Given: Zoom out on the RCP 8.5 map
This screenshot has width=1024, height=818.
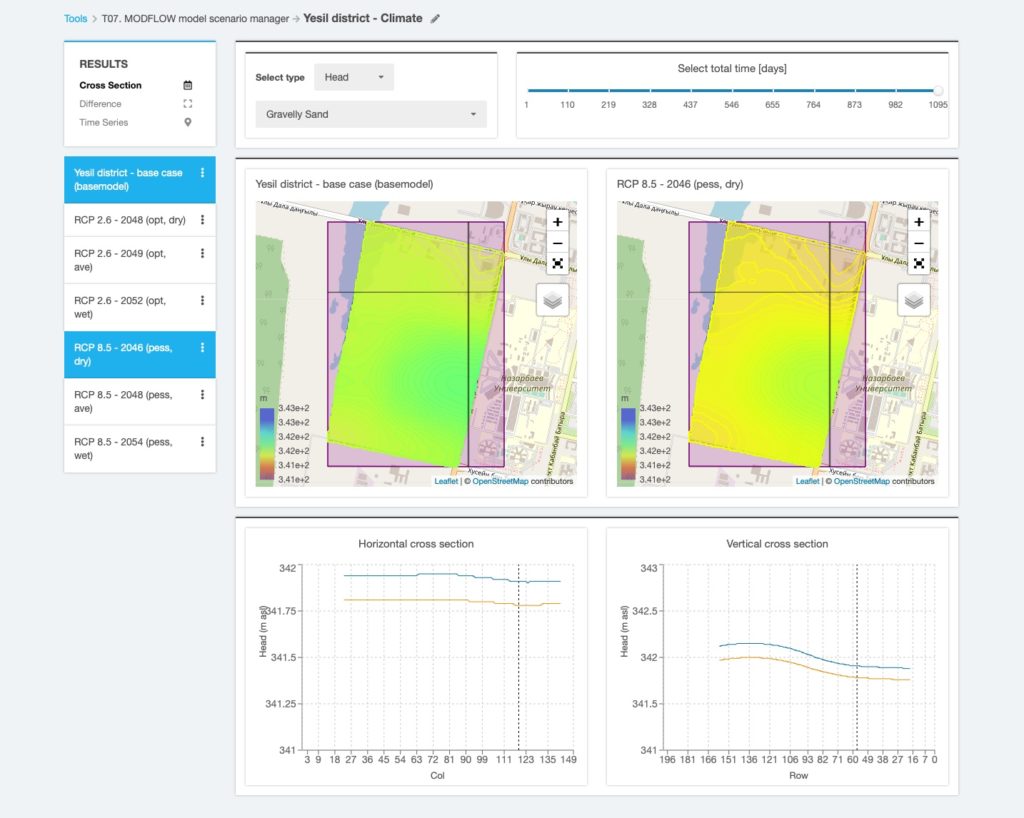Looking at the screenshot, I should point(918,243).
